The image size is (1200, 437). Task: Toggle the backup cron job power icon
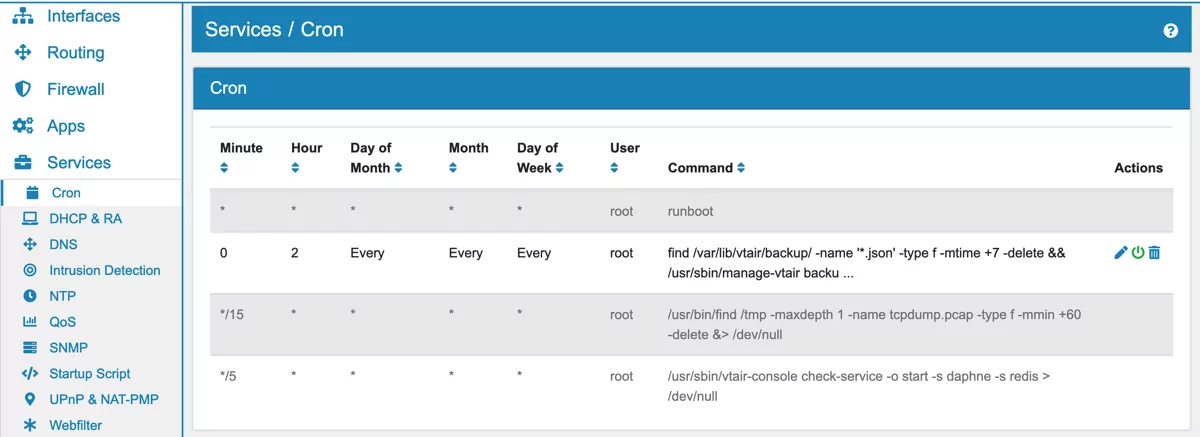pyautogui.click(x=1137, y=253)
